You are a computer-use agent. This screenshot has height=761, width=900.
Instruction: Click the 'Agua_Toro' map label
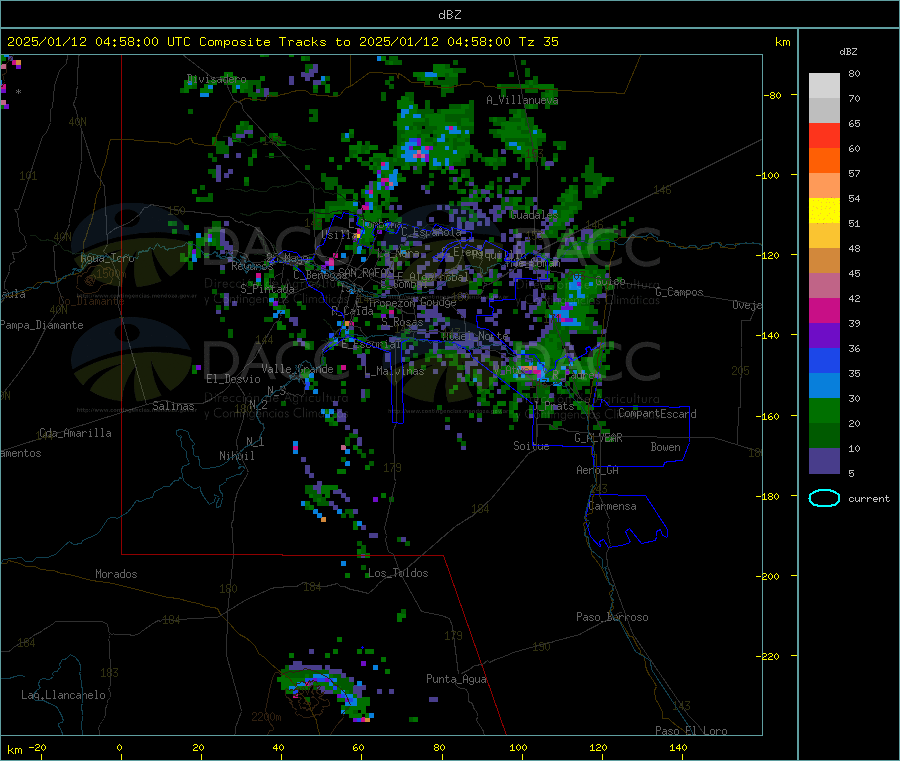coord(107,258)
